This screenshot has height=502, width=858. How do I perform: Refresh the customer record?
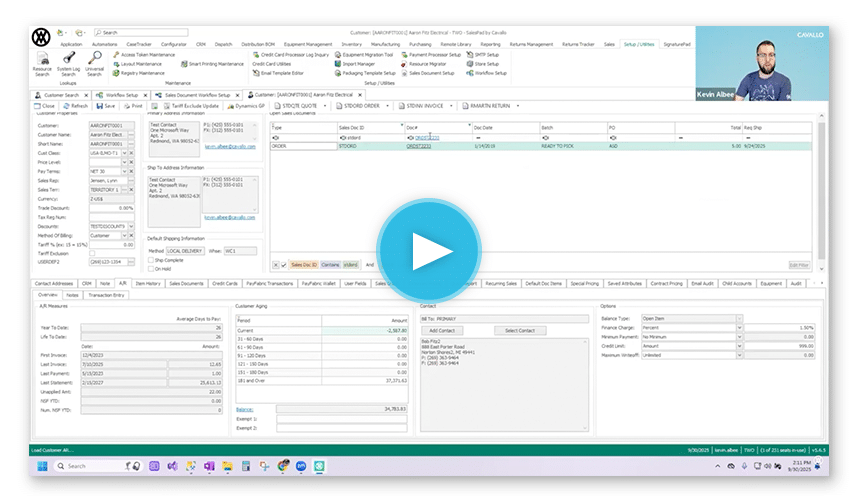pyautogui.click(x=76, y=105)
